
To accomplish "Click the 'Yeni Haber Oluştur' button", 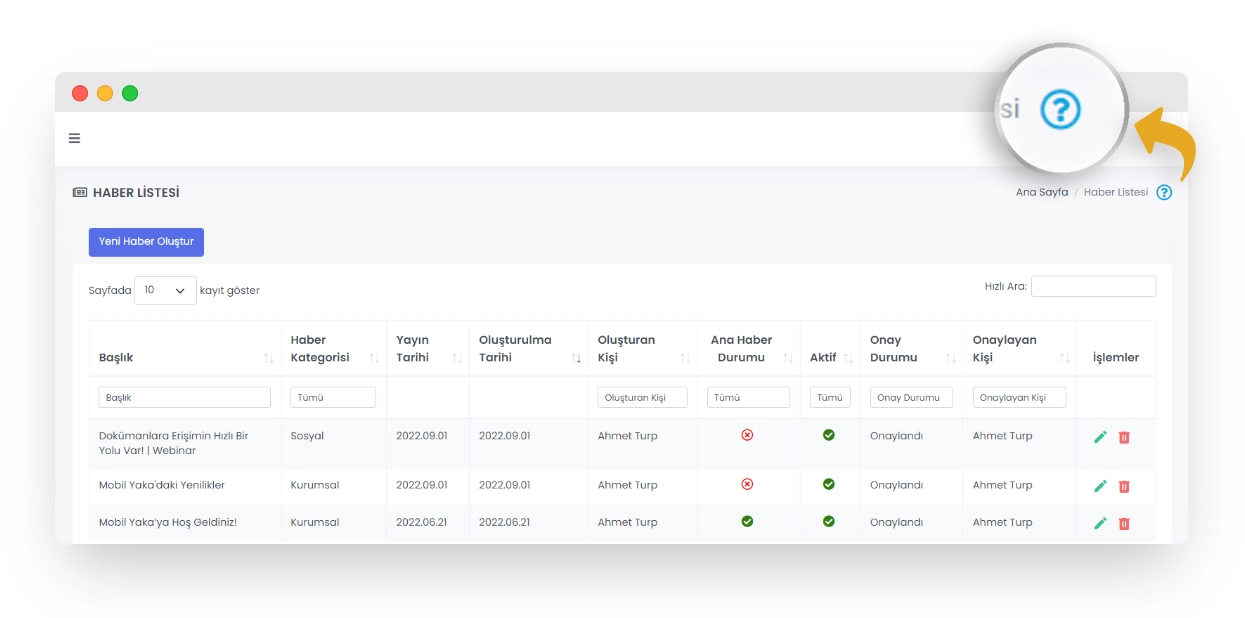I will [x=146, y=242].
